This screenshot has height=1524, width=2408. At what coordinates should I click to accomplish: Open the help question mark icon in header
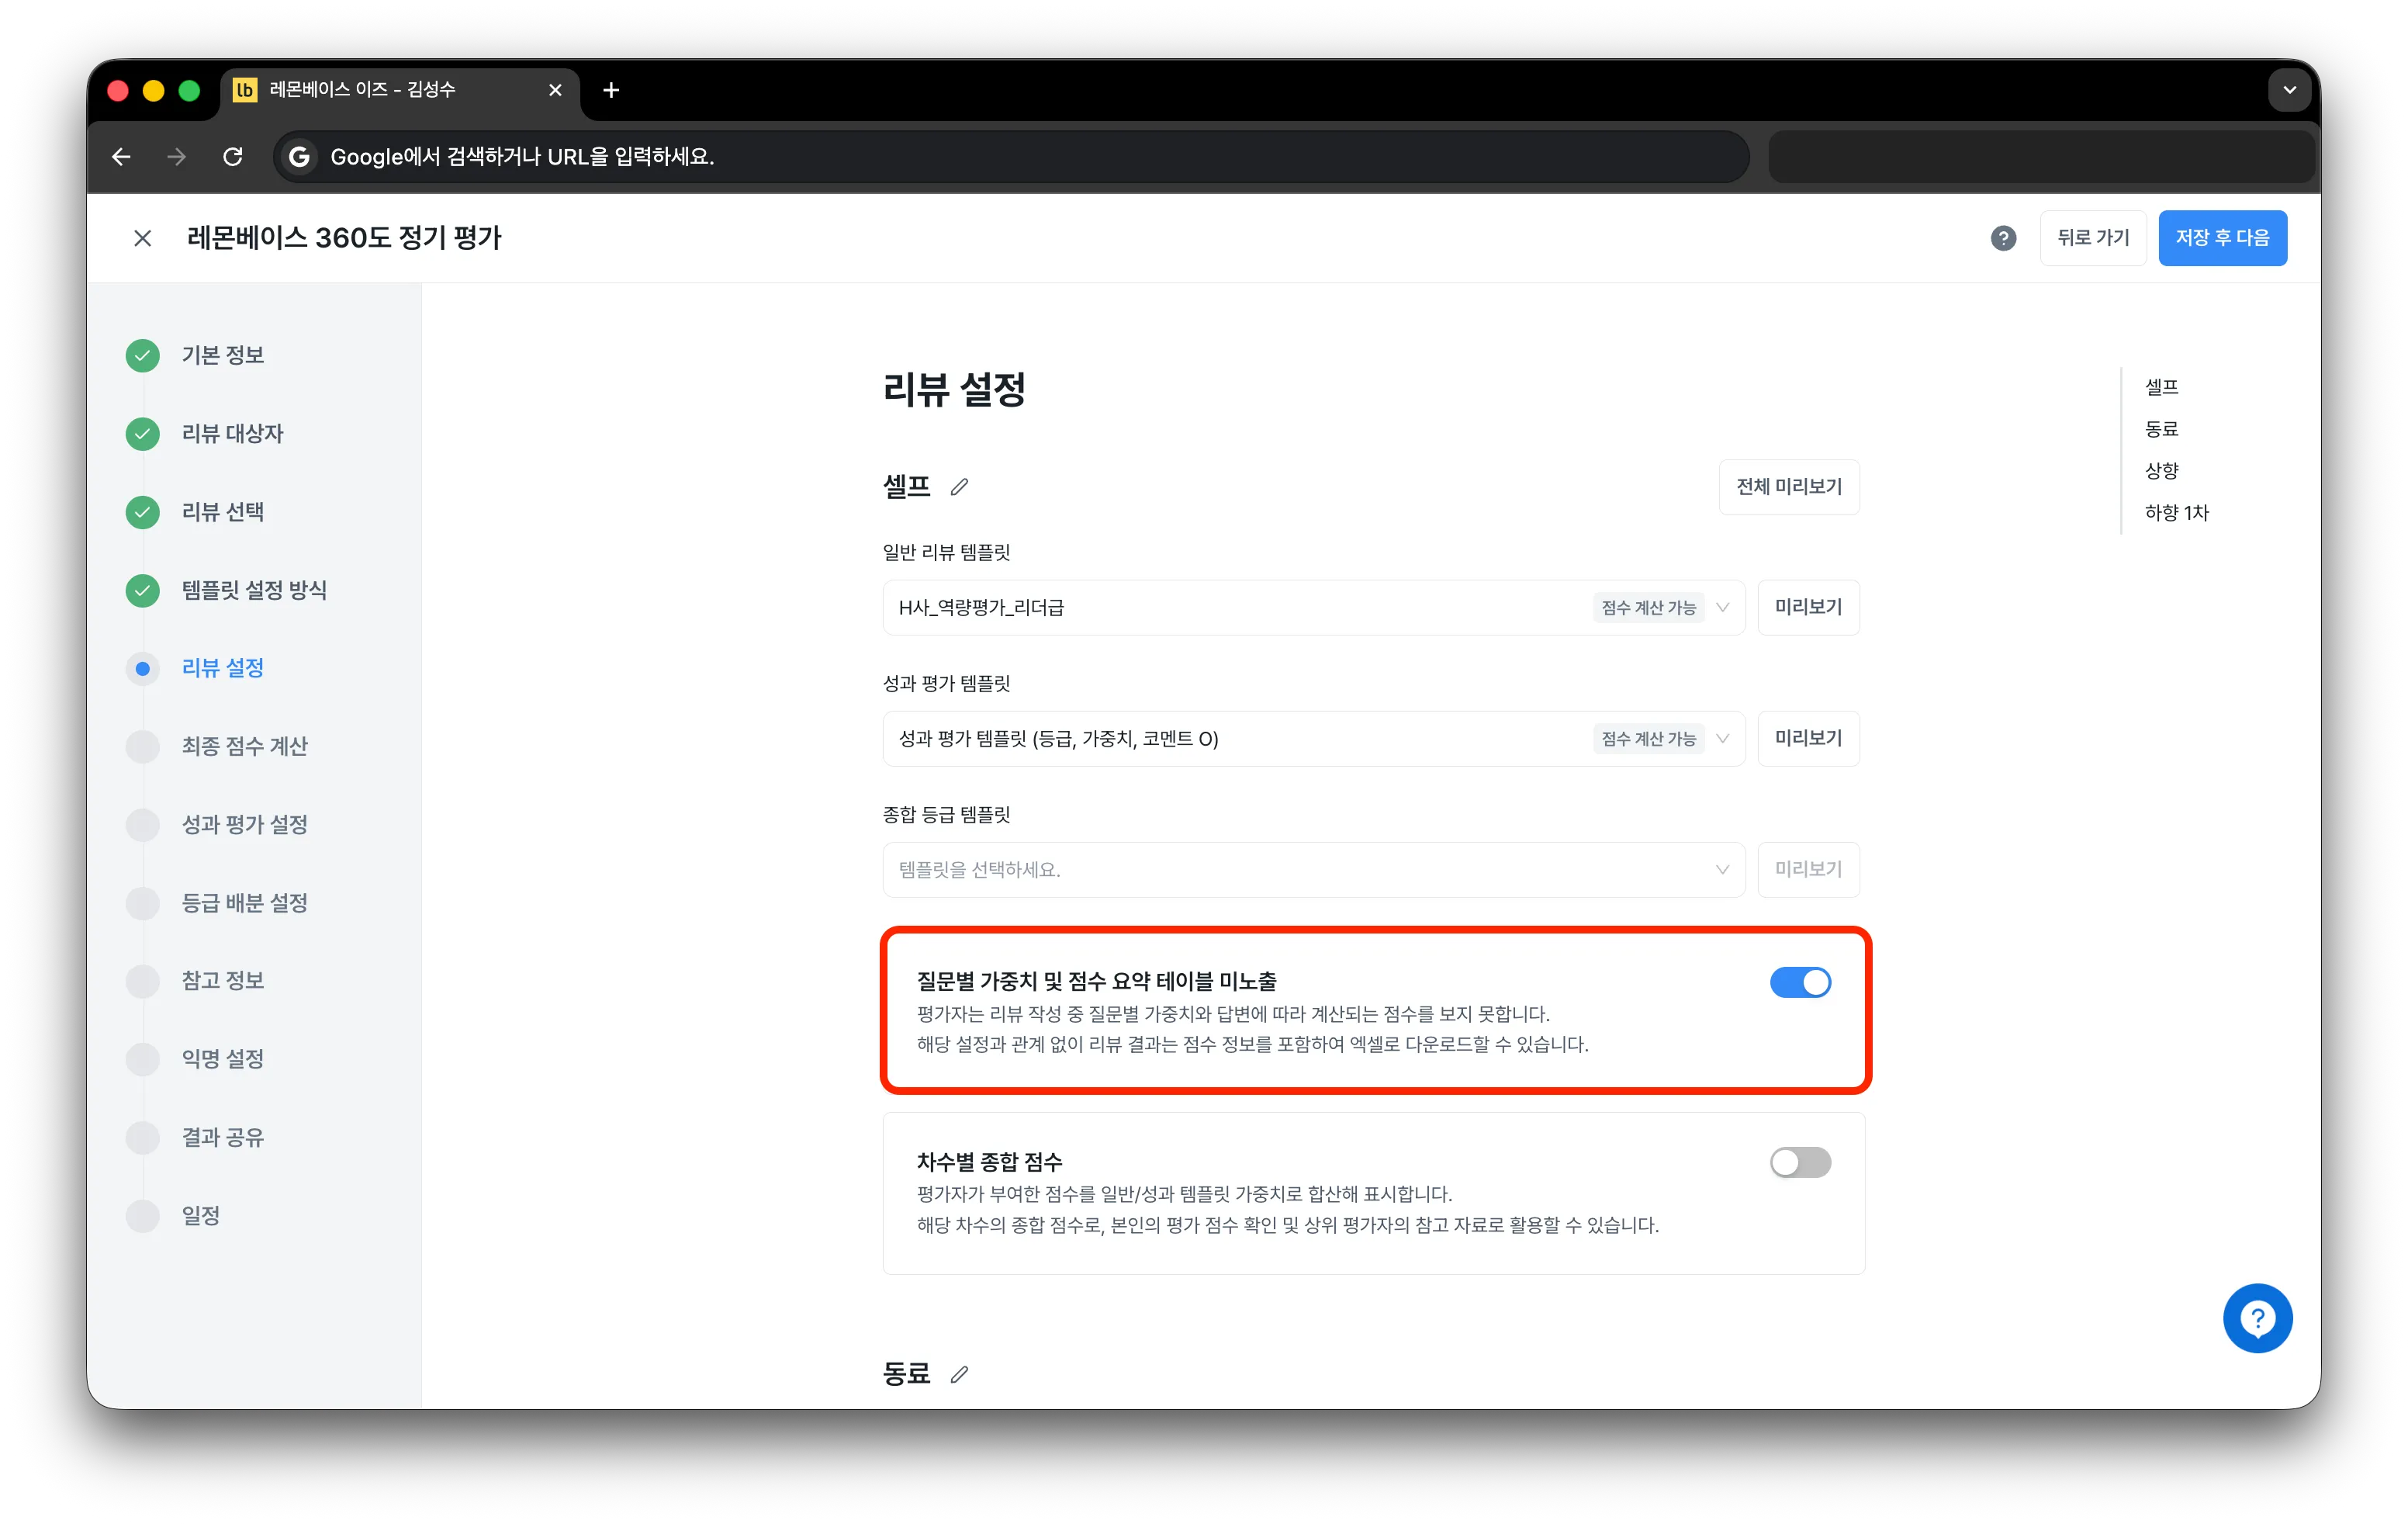[x=2002, y=238]
